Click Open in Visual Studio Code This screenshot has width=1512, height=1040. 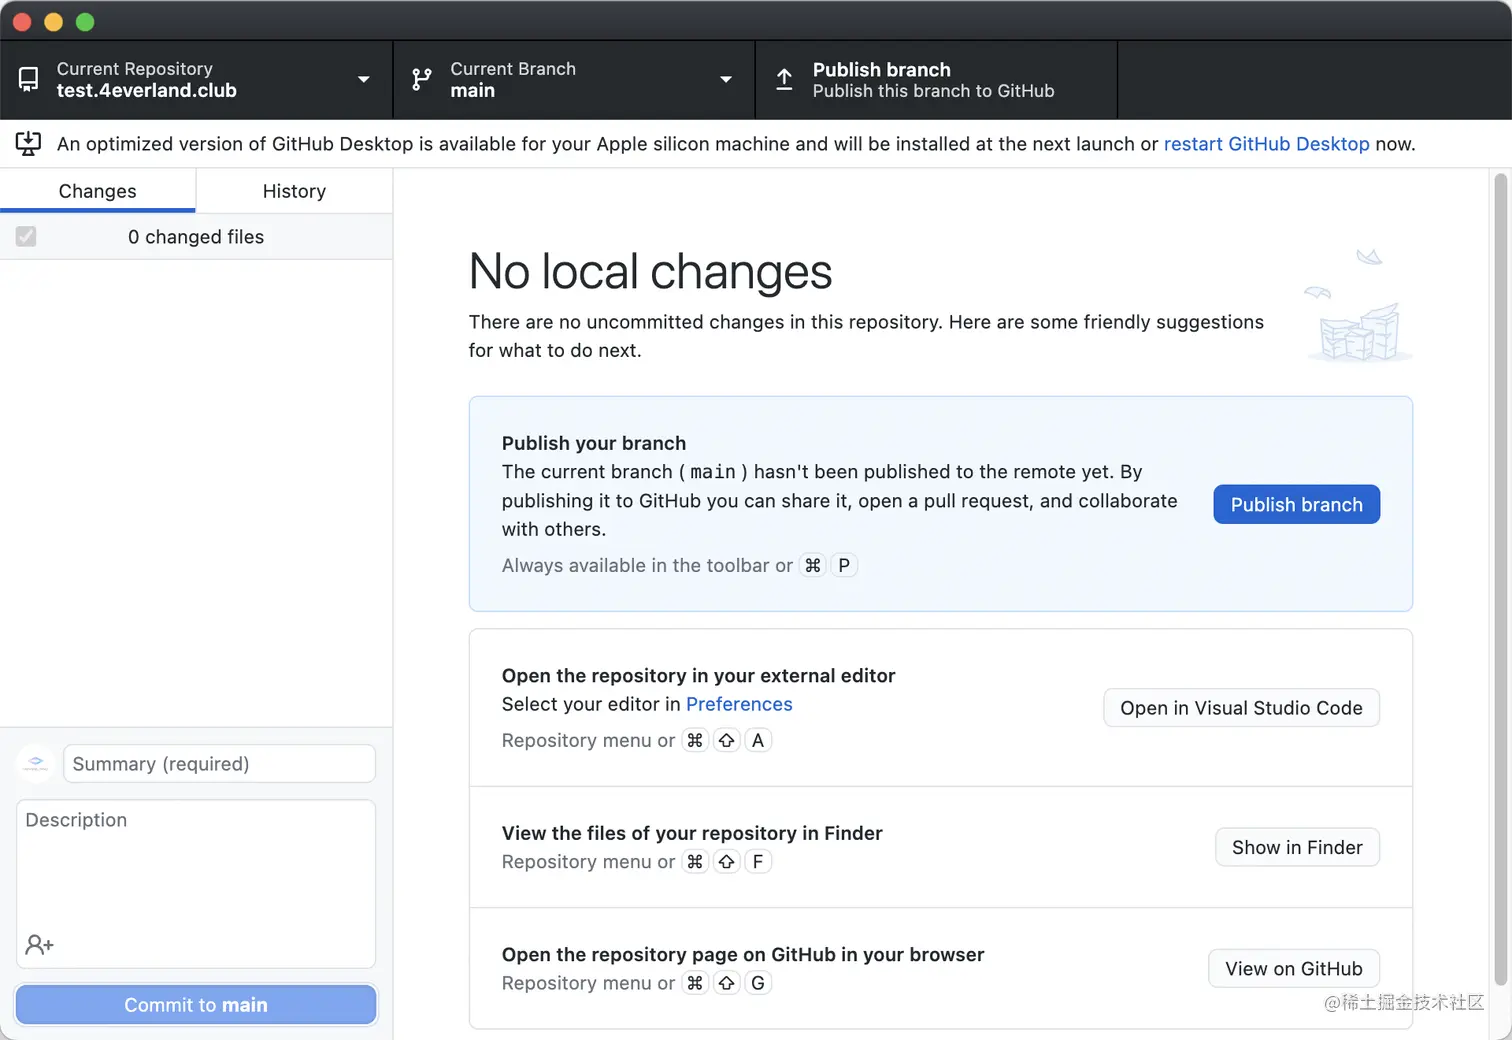pyautogui.click(x=1241, y=708)
